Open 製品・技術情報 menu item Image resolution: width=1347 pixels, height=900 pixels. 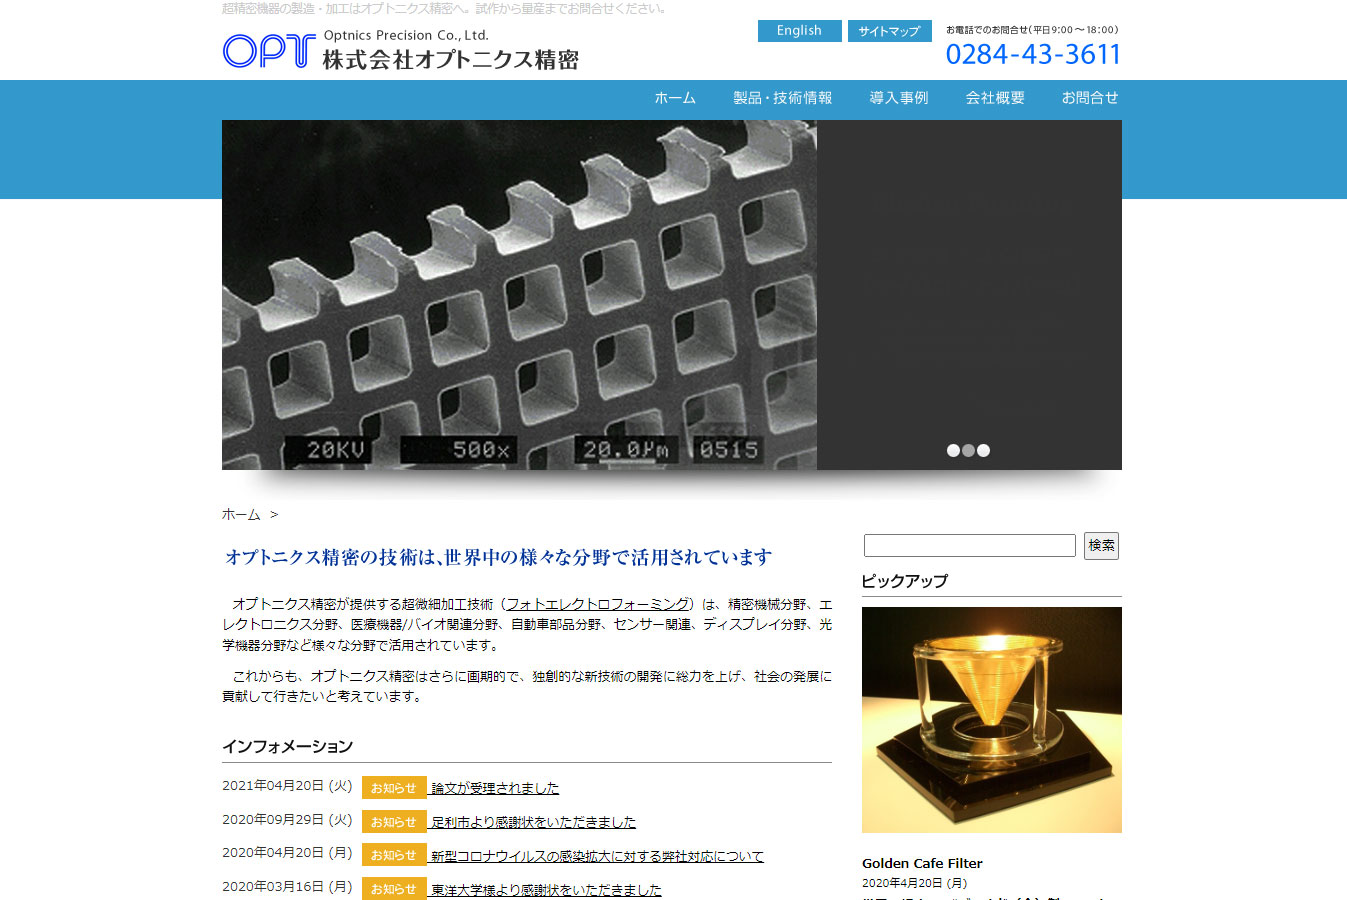[782, 98]
